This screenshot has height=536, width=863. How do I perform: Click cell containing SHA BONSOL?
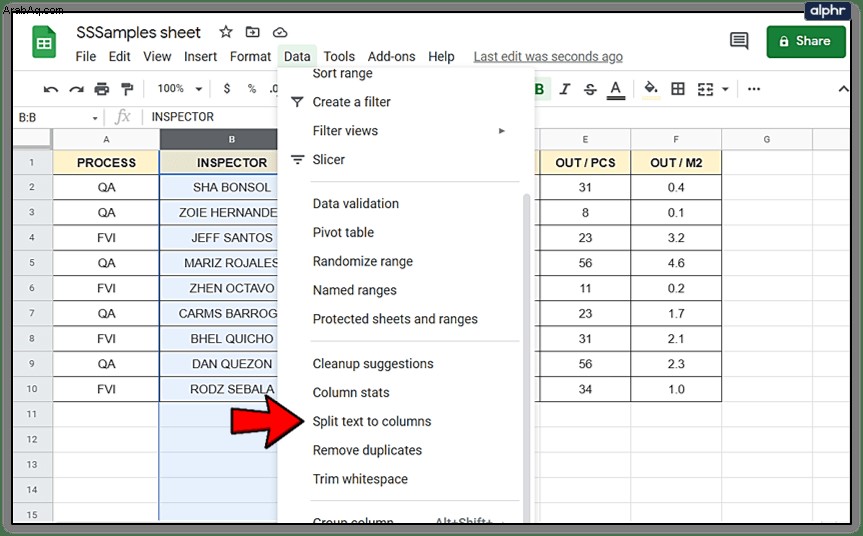click(x=219, y=188)
